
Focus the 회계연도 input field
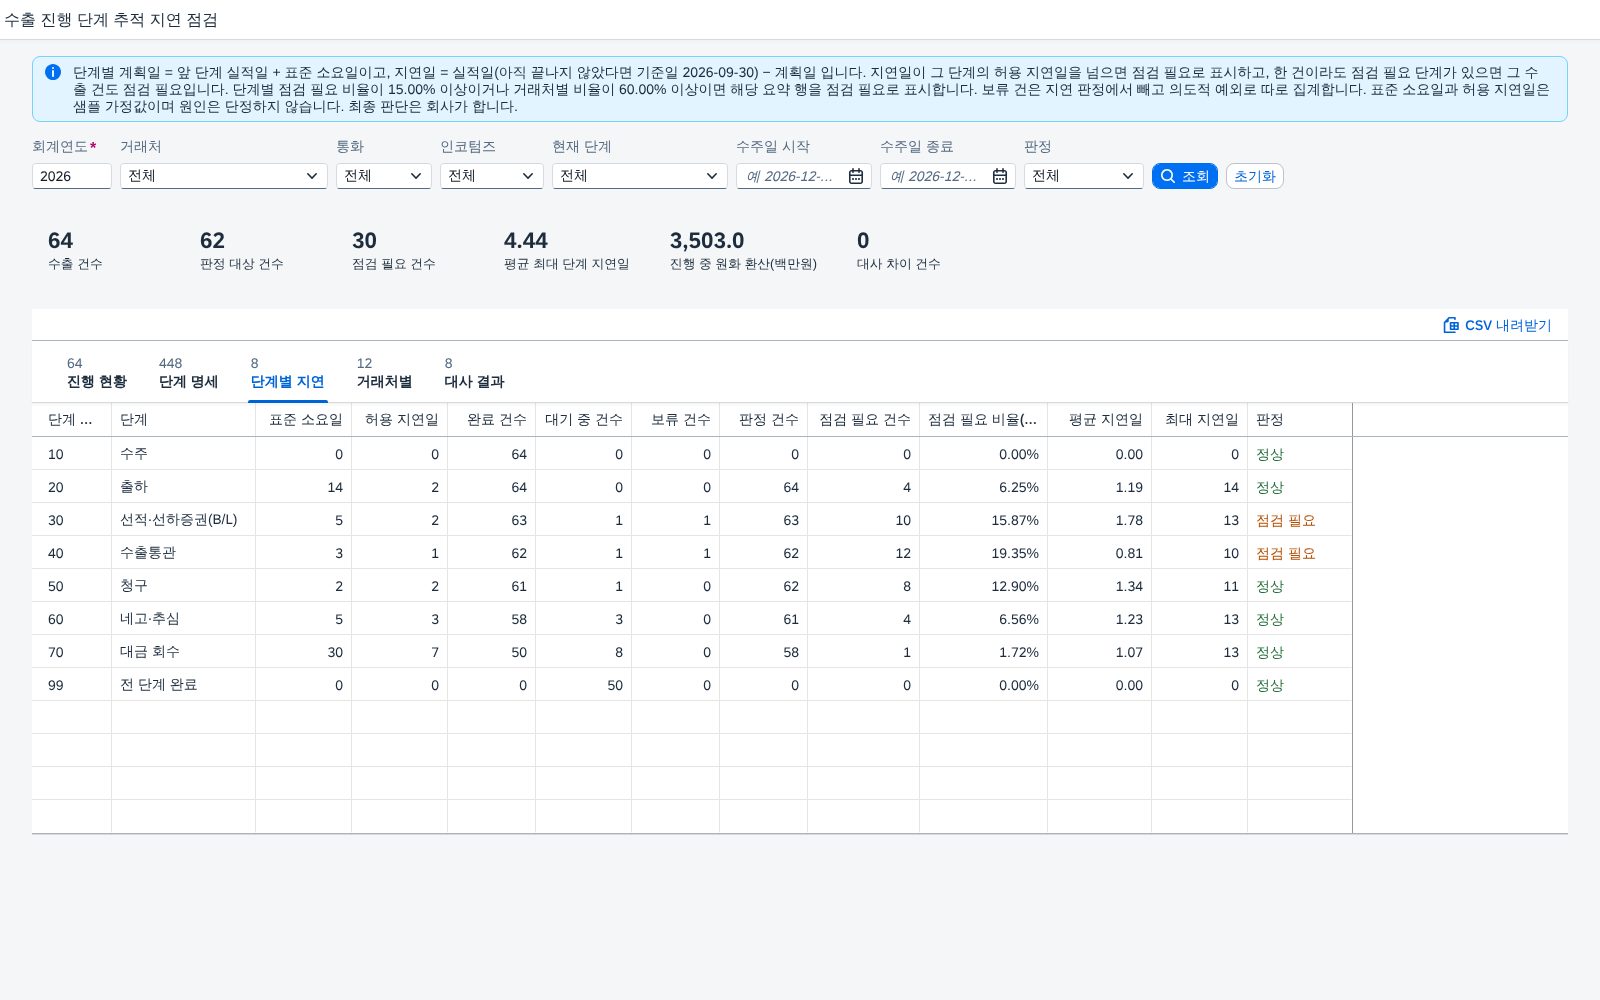point(72,176)
